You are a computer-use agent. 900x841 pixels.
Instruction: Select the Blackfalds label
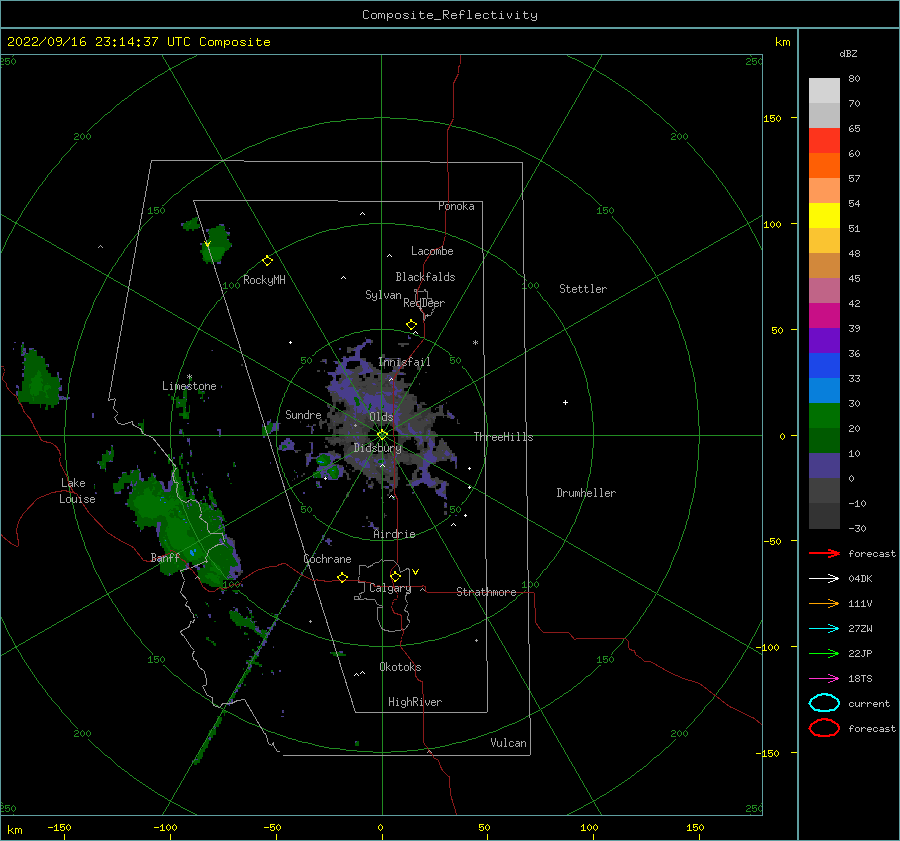(x=425, y=277)
